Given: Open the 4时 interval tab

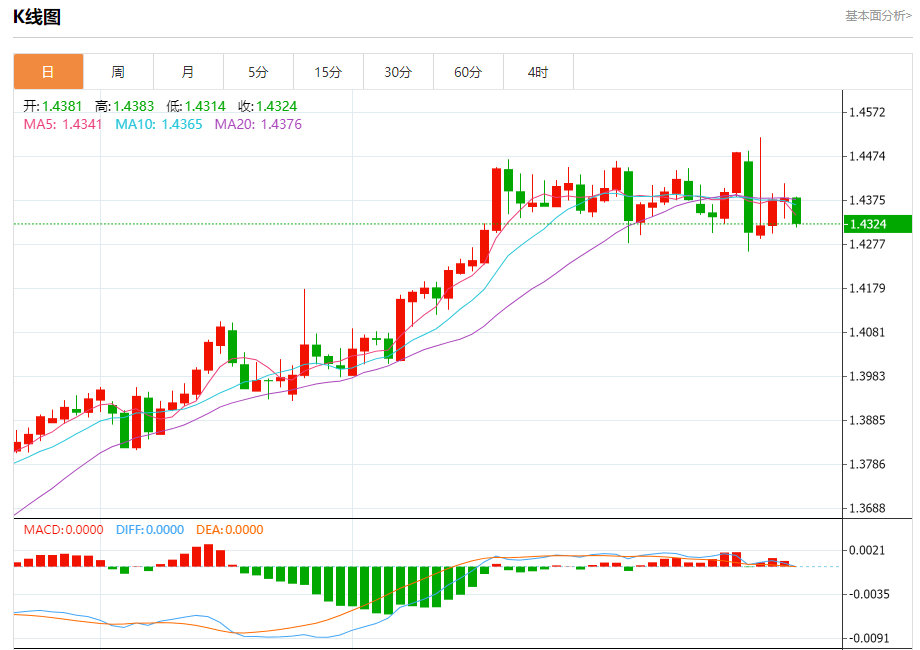Looking at the screenshot, I should coord(538,72).
